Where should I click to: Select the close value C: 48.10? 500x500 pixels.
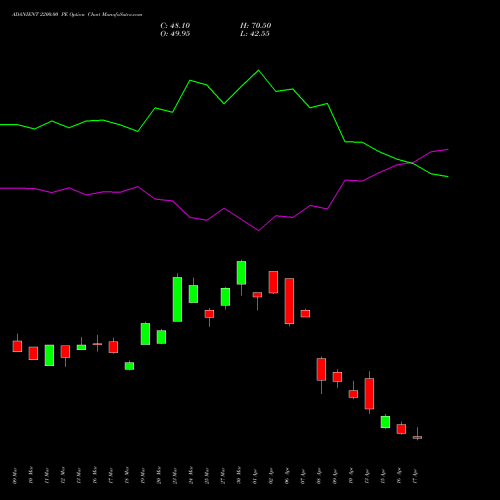point(175,26)
